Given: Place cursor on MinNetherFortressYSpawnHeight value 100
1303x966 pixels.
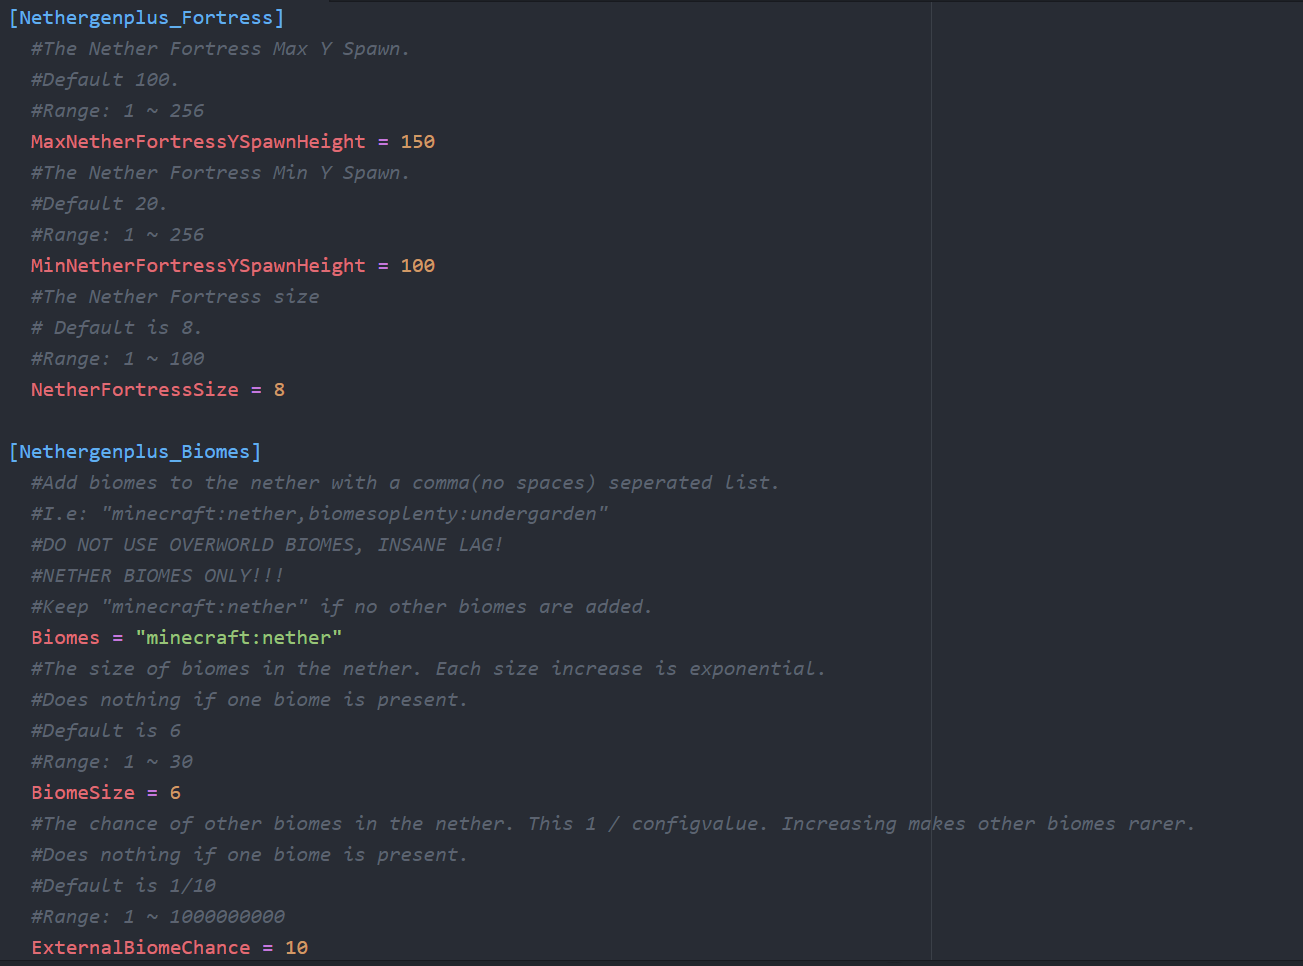Looking at the screenshot, I should tap(417, 266).
